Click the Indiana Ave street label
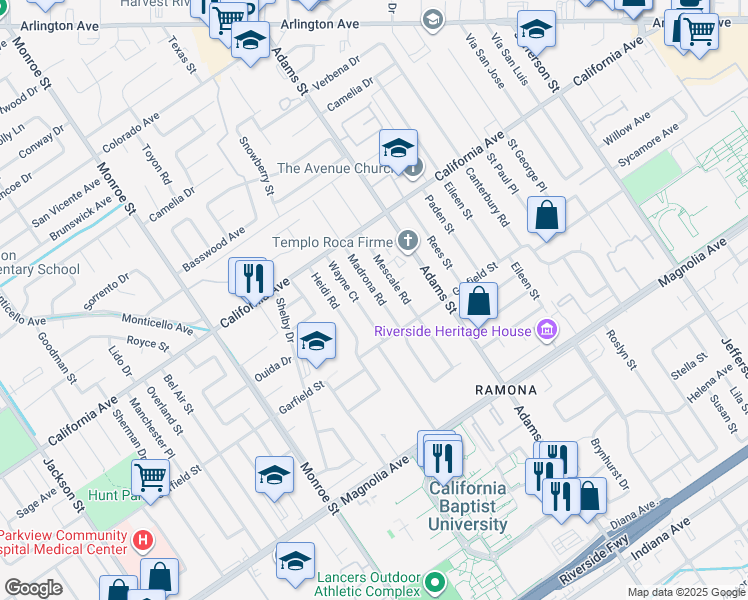This screenshot has height=600, width=748. coord(660,539)
